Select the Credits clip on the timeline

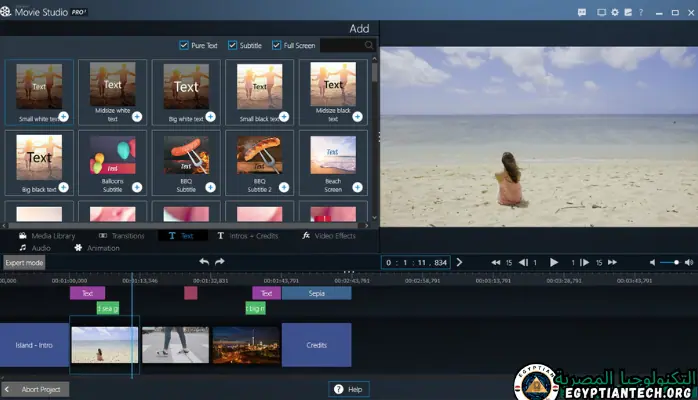point(316,344)
